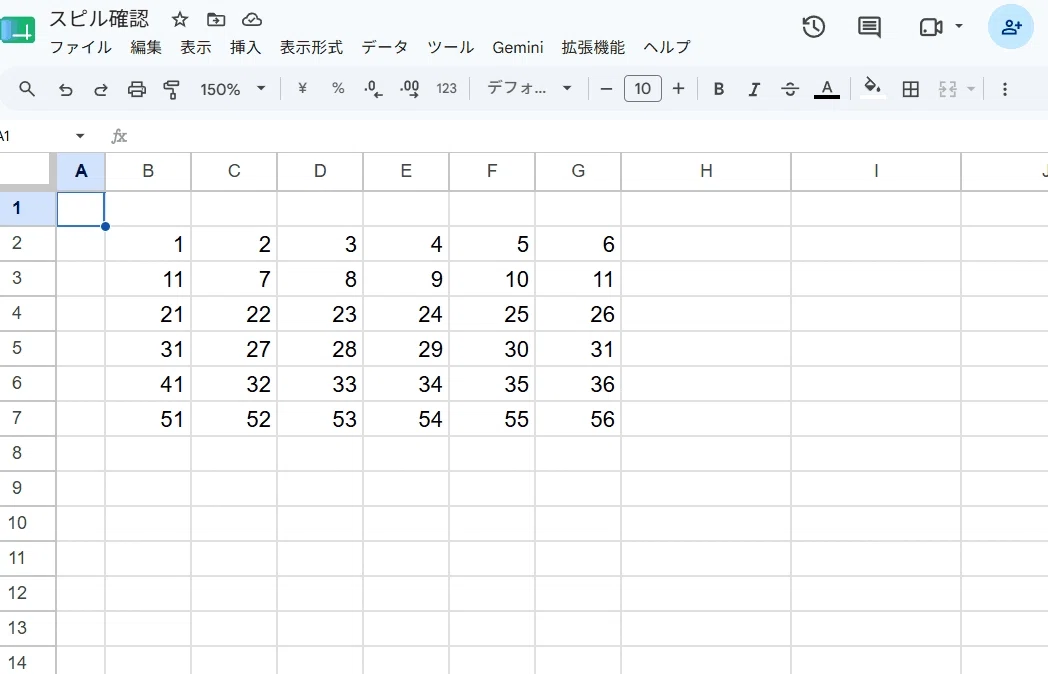Toggle bold formatting
Viewport: 1048px width, 674px height.
pos(719,89)
